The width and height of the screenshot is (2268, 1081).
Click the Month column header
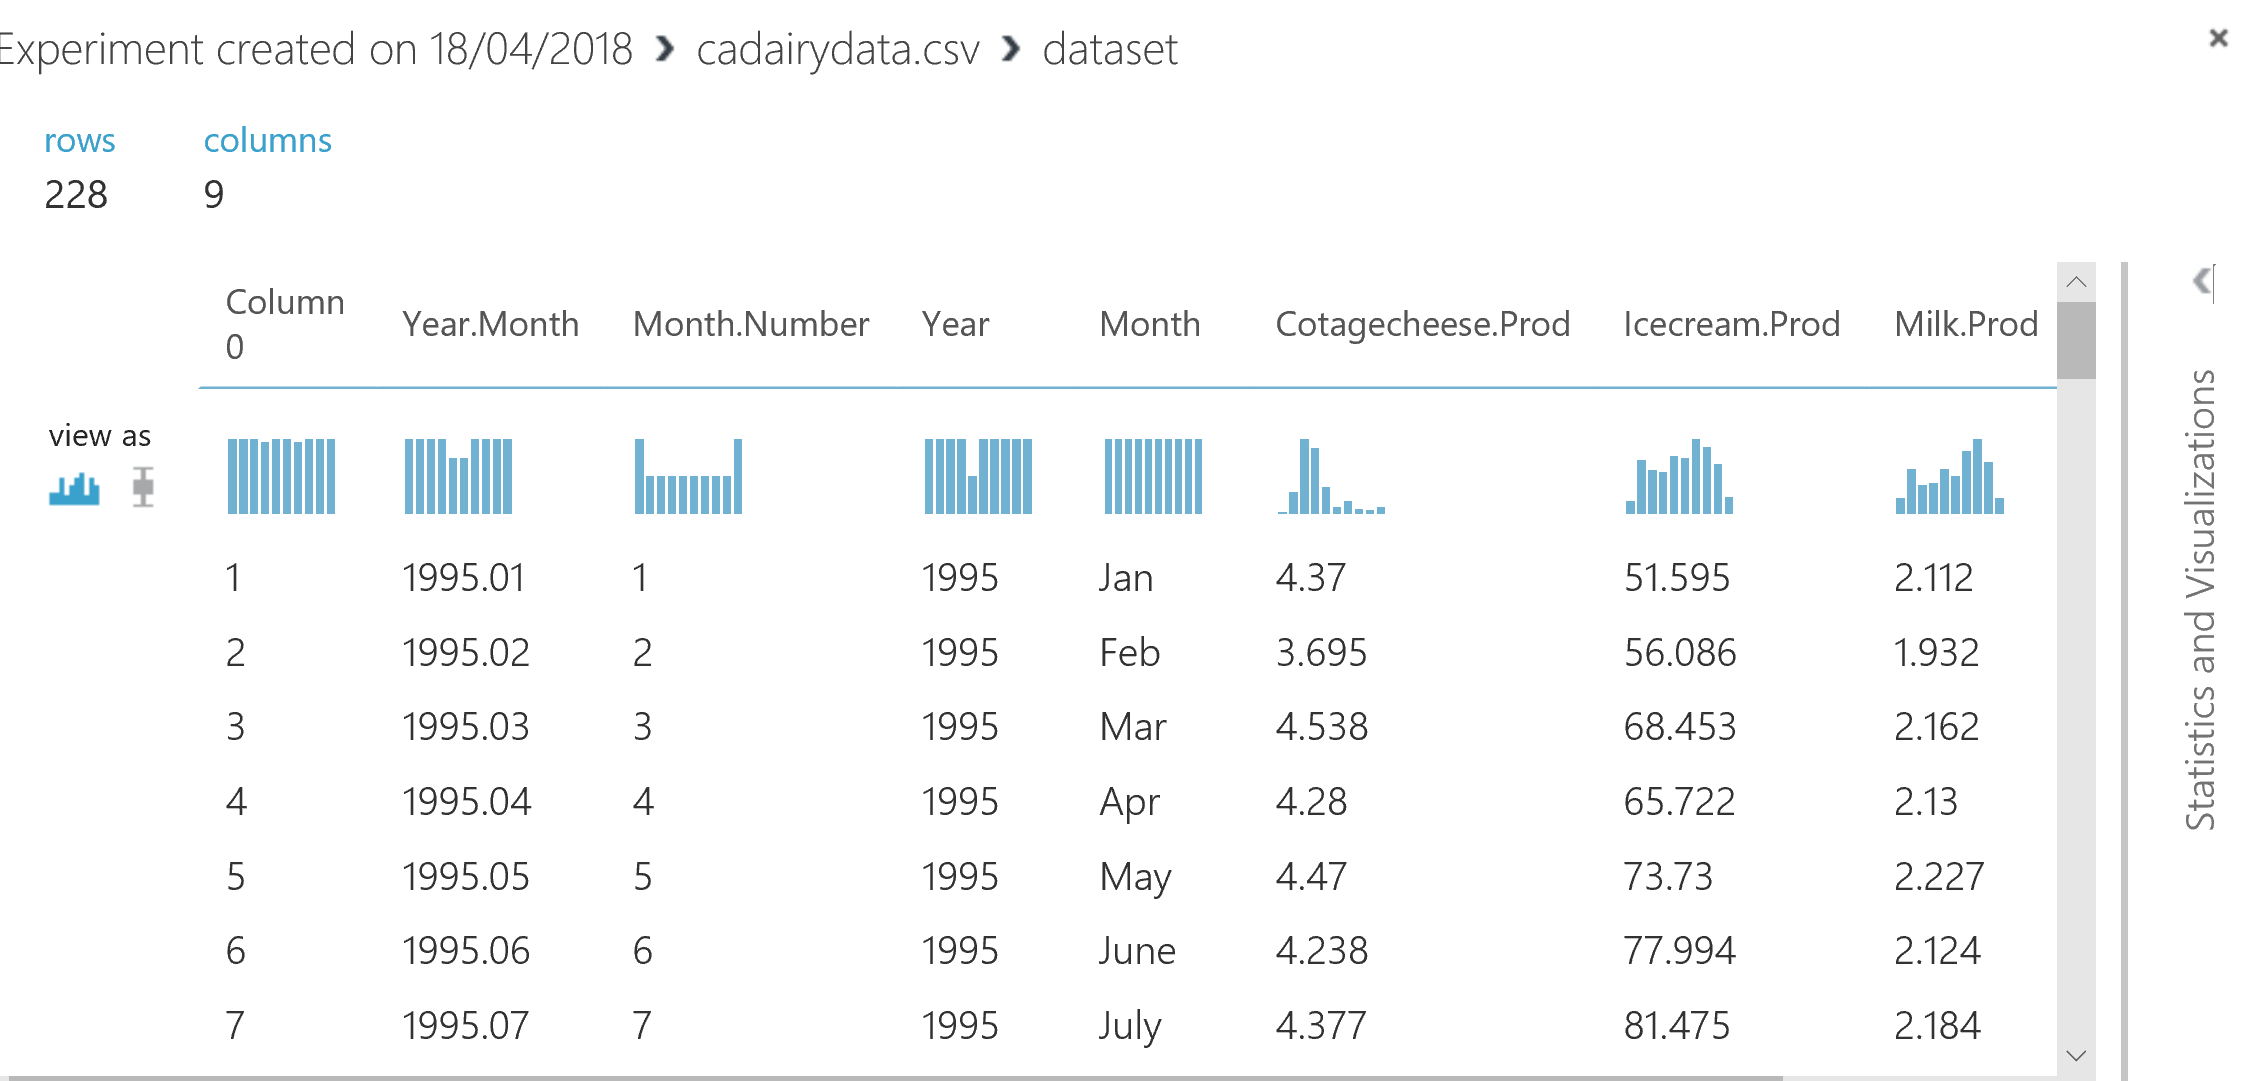pyautogui.click(x=1149, y=324)
